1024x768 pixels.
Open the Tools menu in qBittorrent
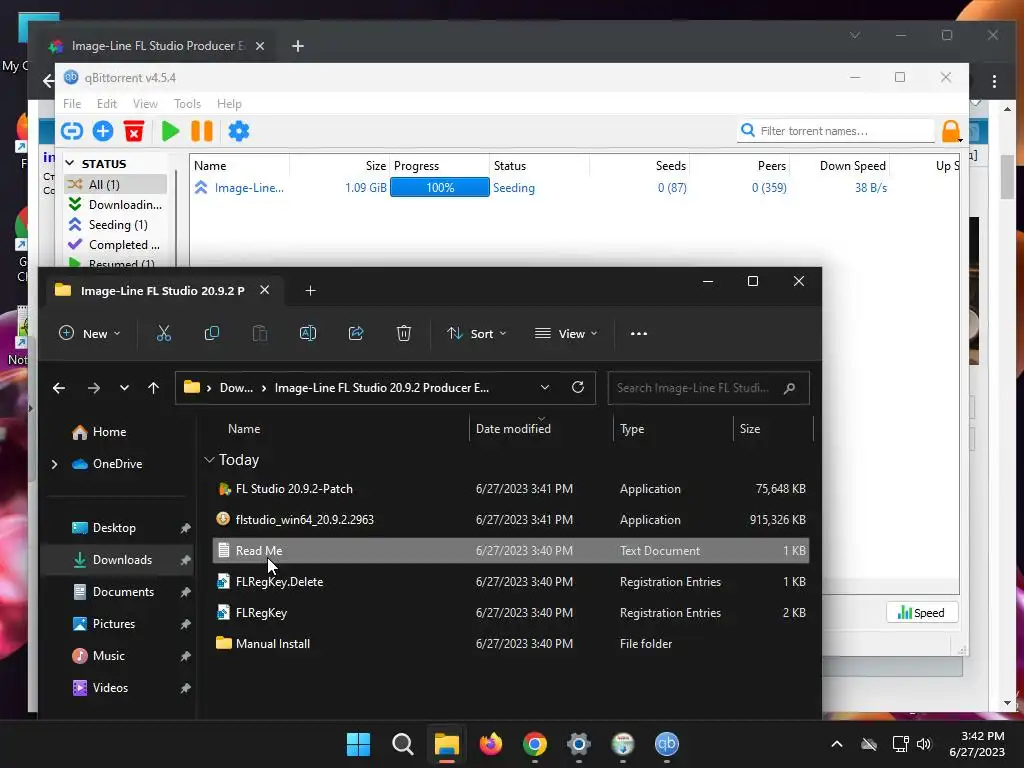click(187, 103)
